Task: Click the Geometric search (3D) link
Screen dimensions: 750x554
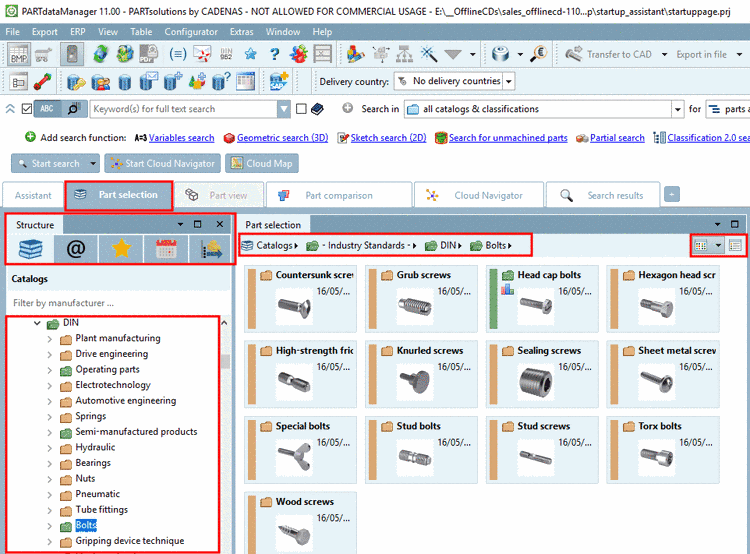Action: (x=282, y=138)
